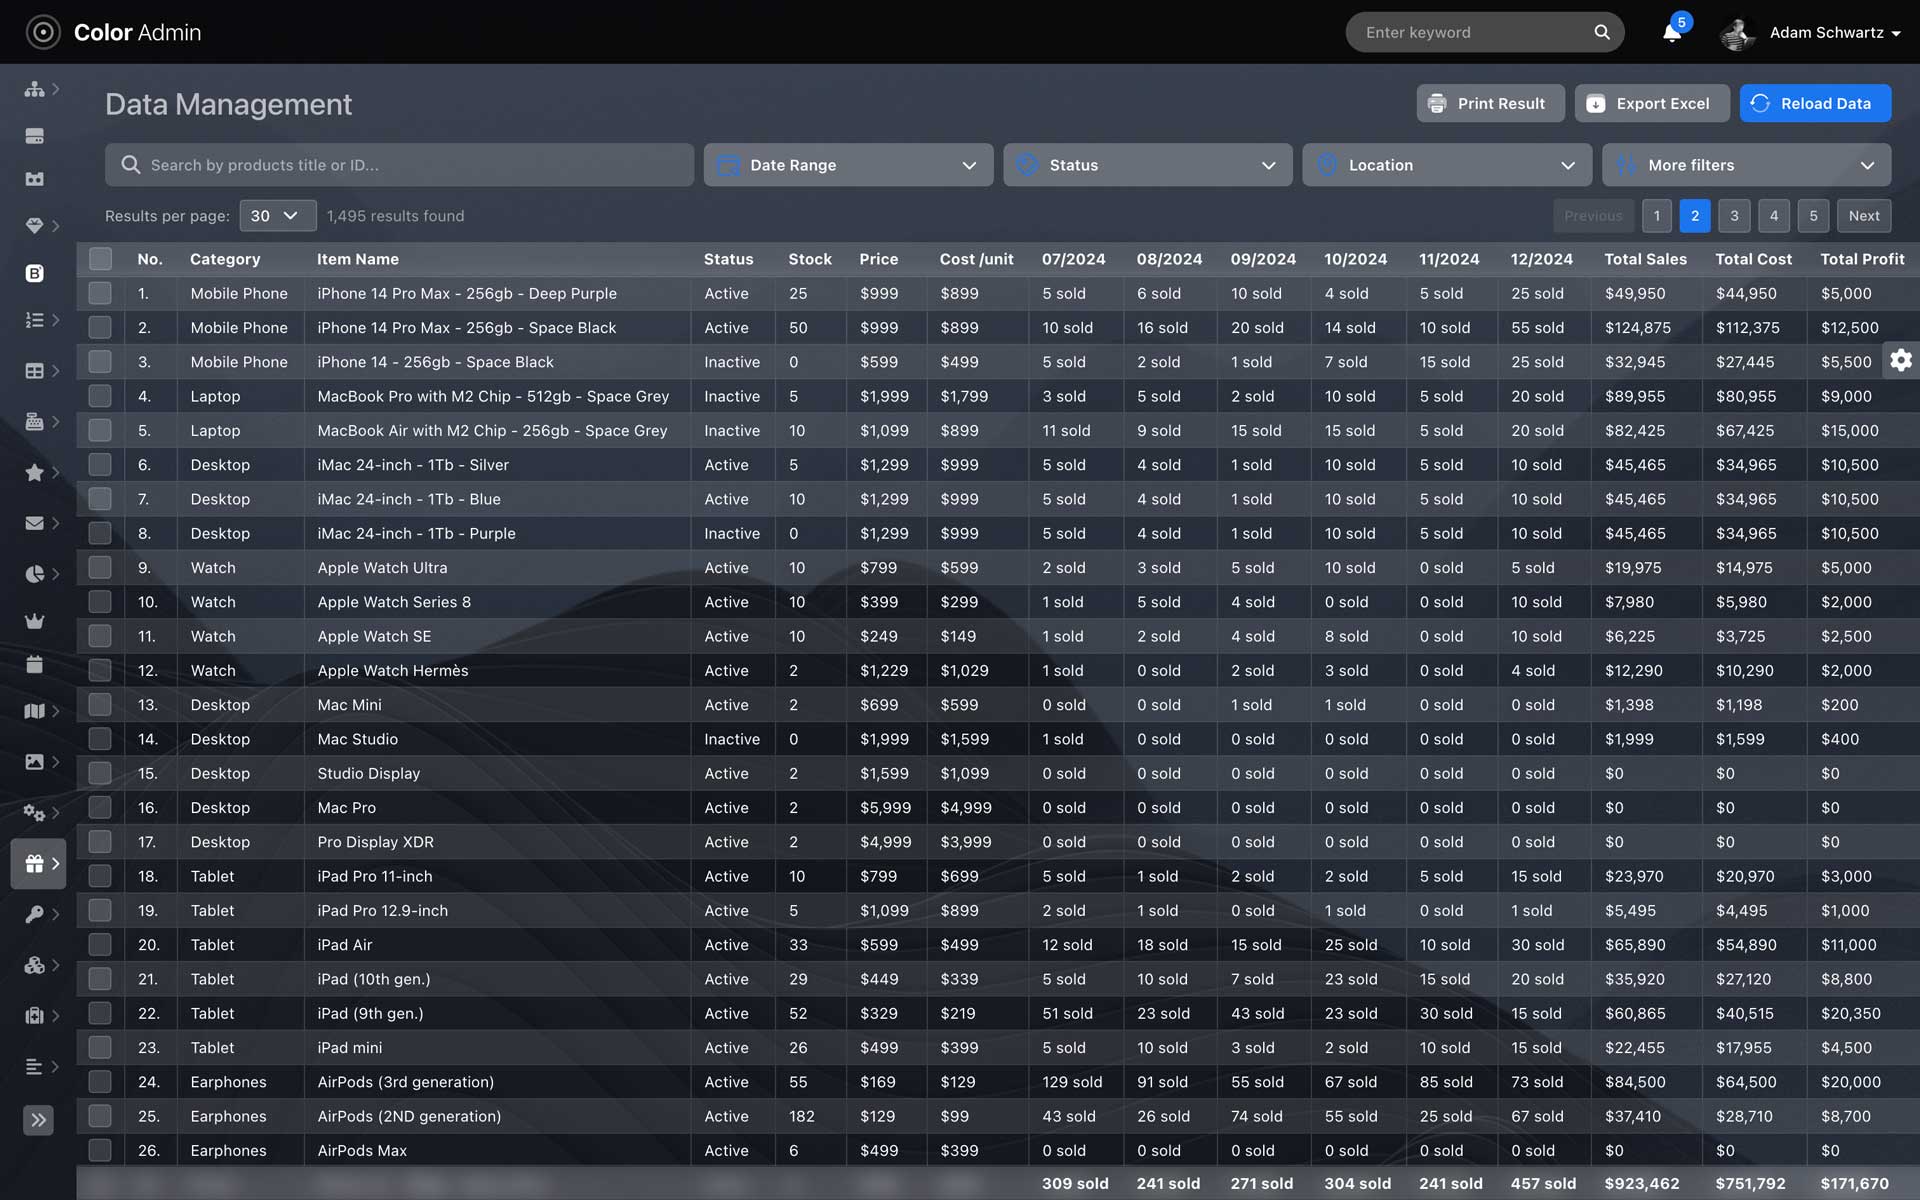Screen dimensions: 1920x1200
Task: Open the pie chart sidebar icon
Action: (x=34, y=574)
